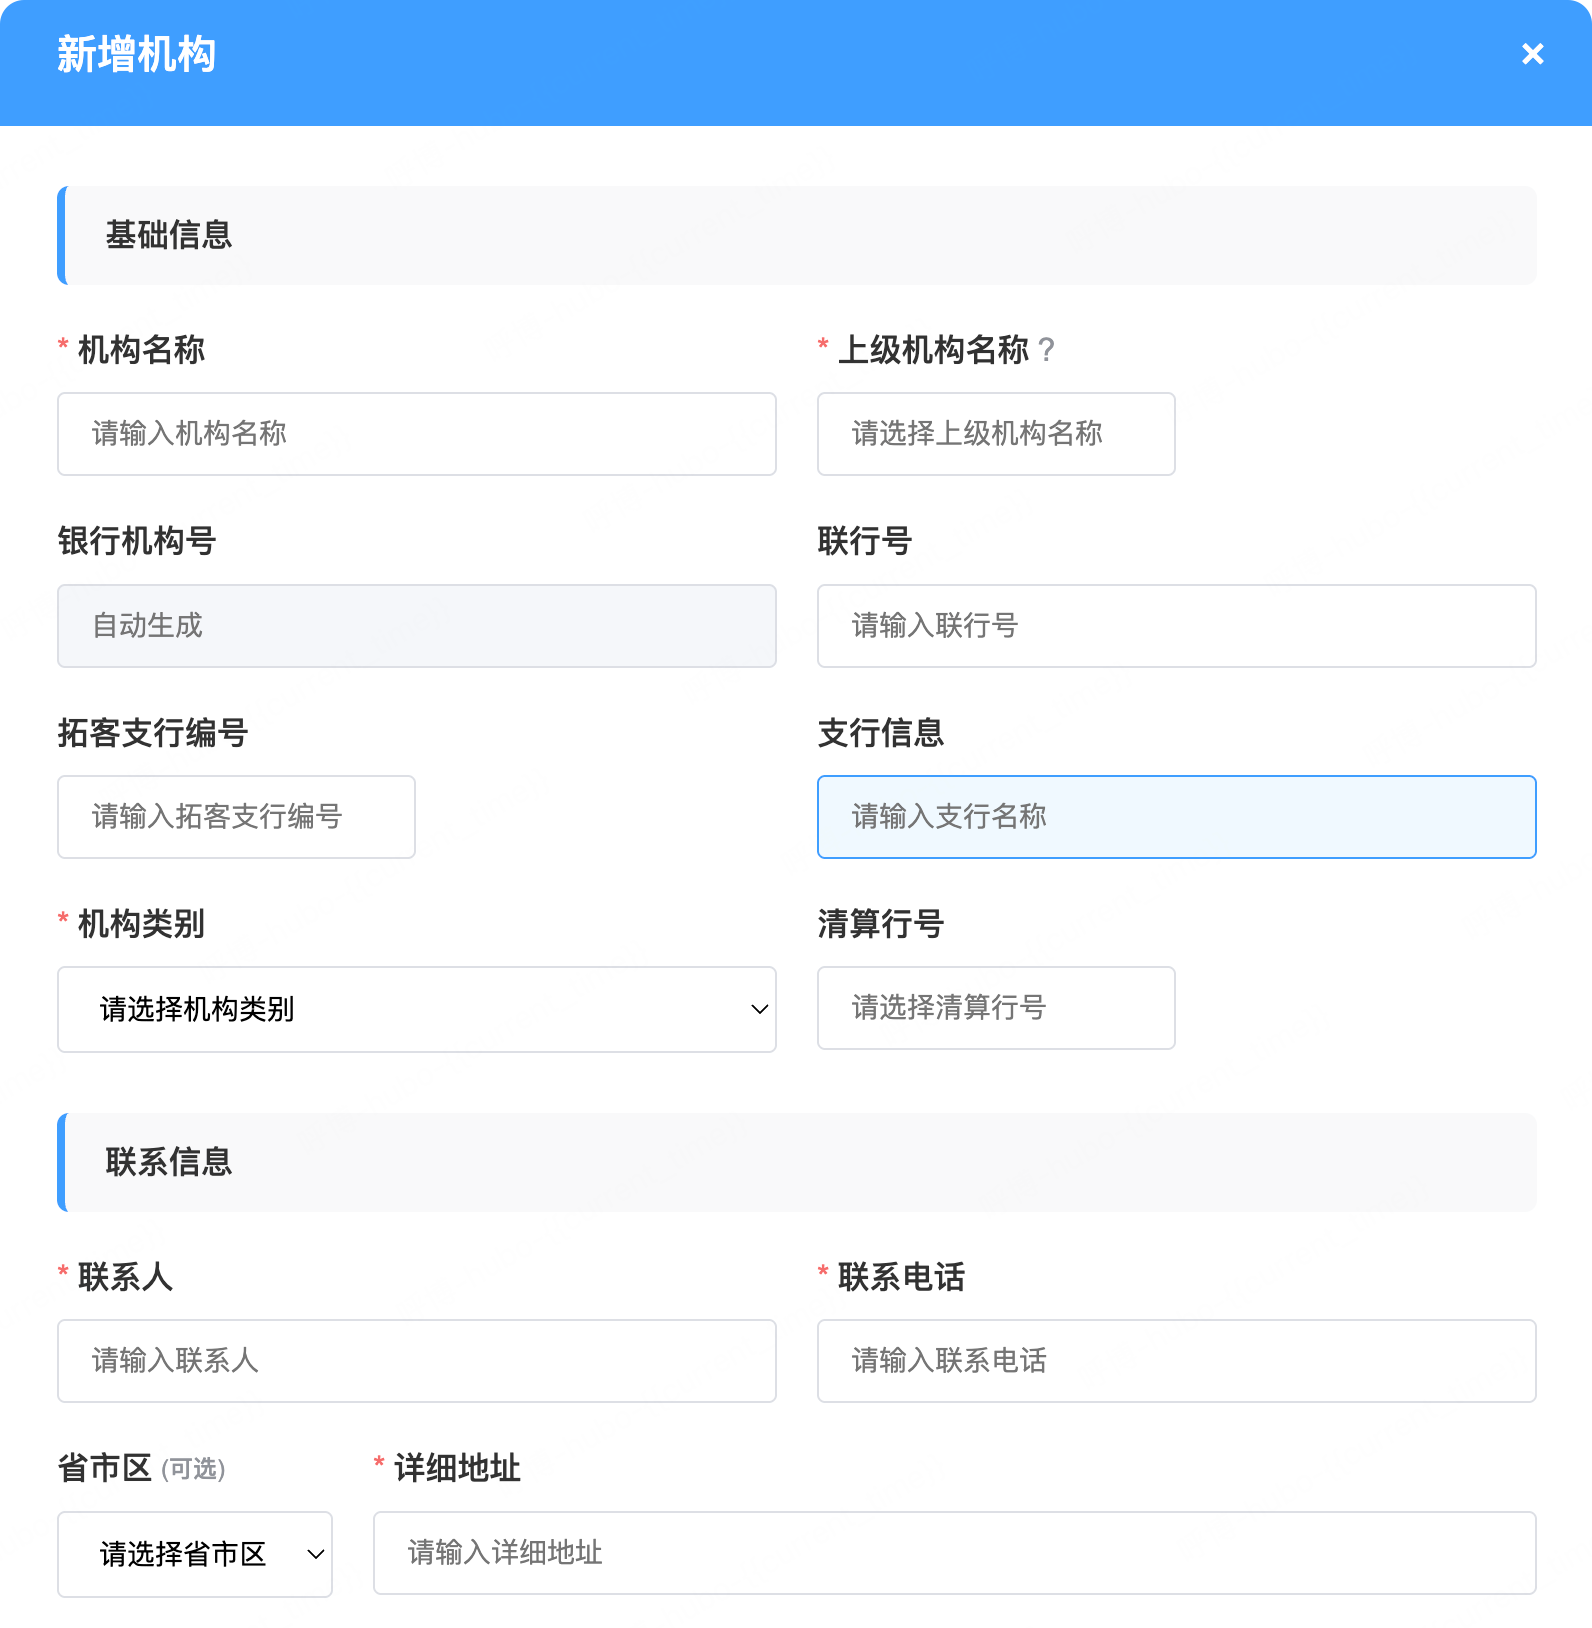
Task: Select the 支行信息 branch name field
Action: [x=1176, y=817]
